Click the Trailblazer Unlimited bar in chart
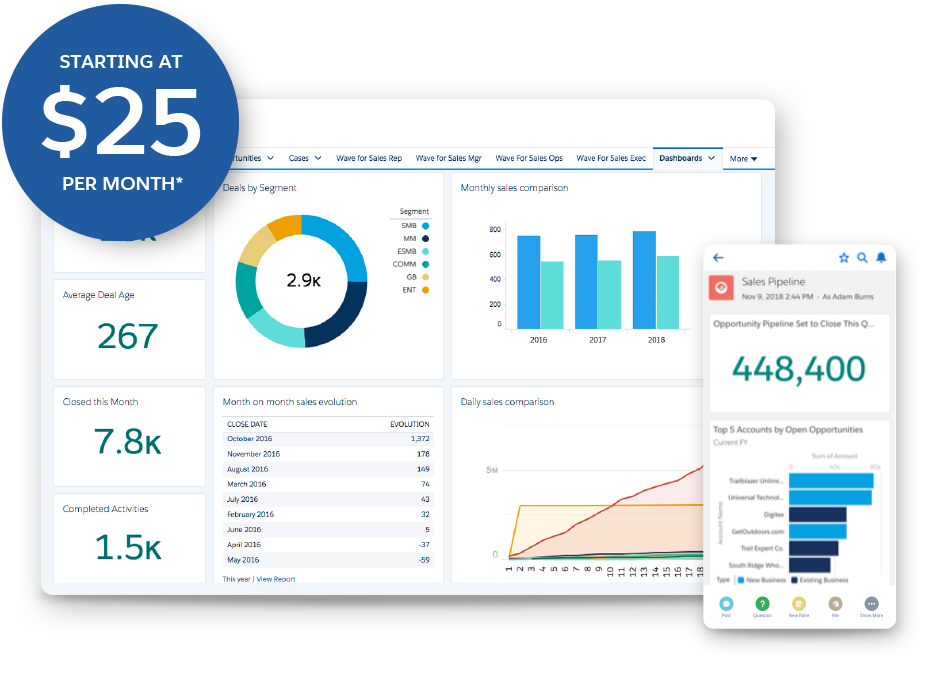 [x=831, y=481]
